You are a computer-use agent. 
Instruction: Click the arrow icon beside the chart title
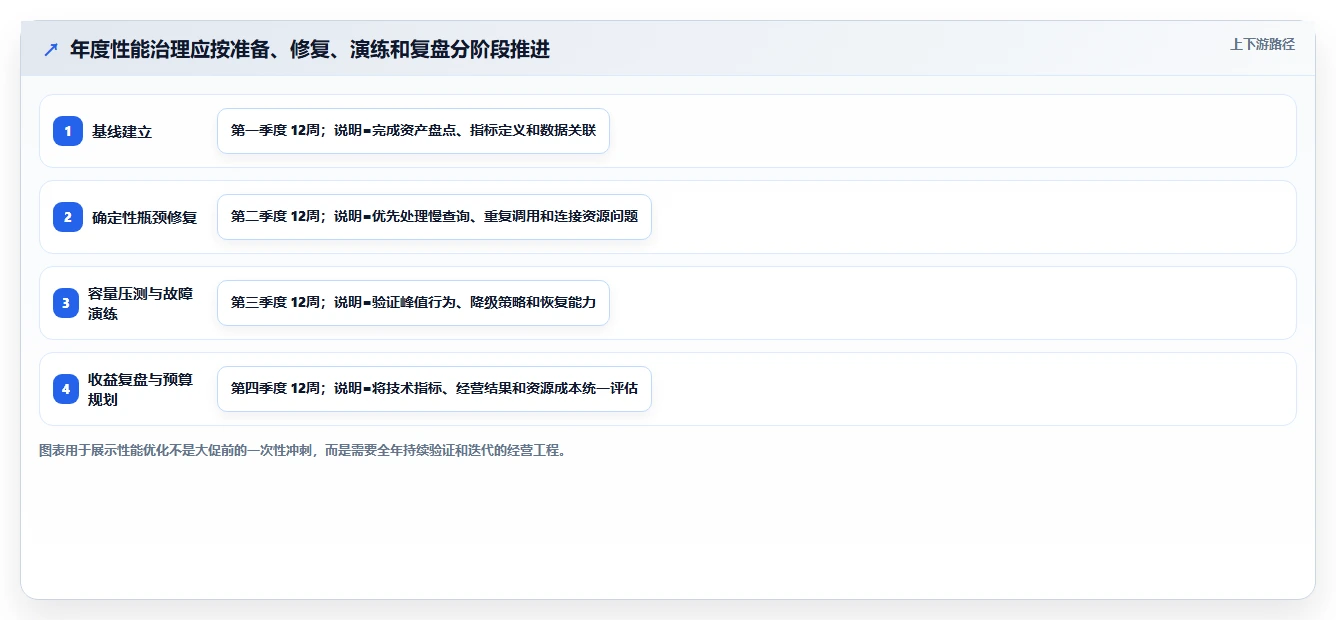[50, 49]
